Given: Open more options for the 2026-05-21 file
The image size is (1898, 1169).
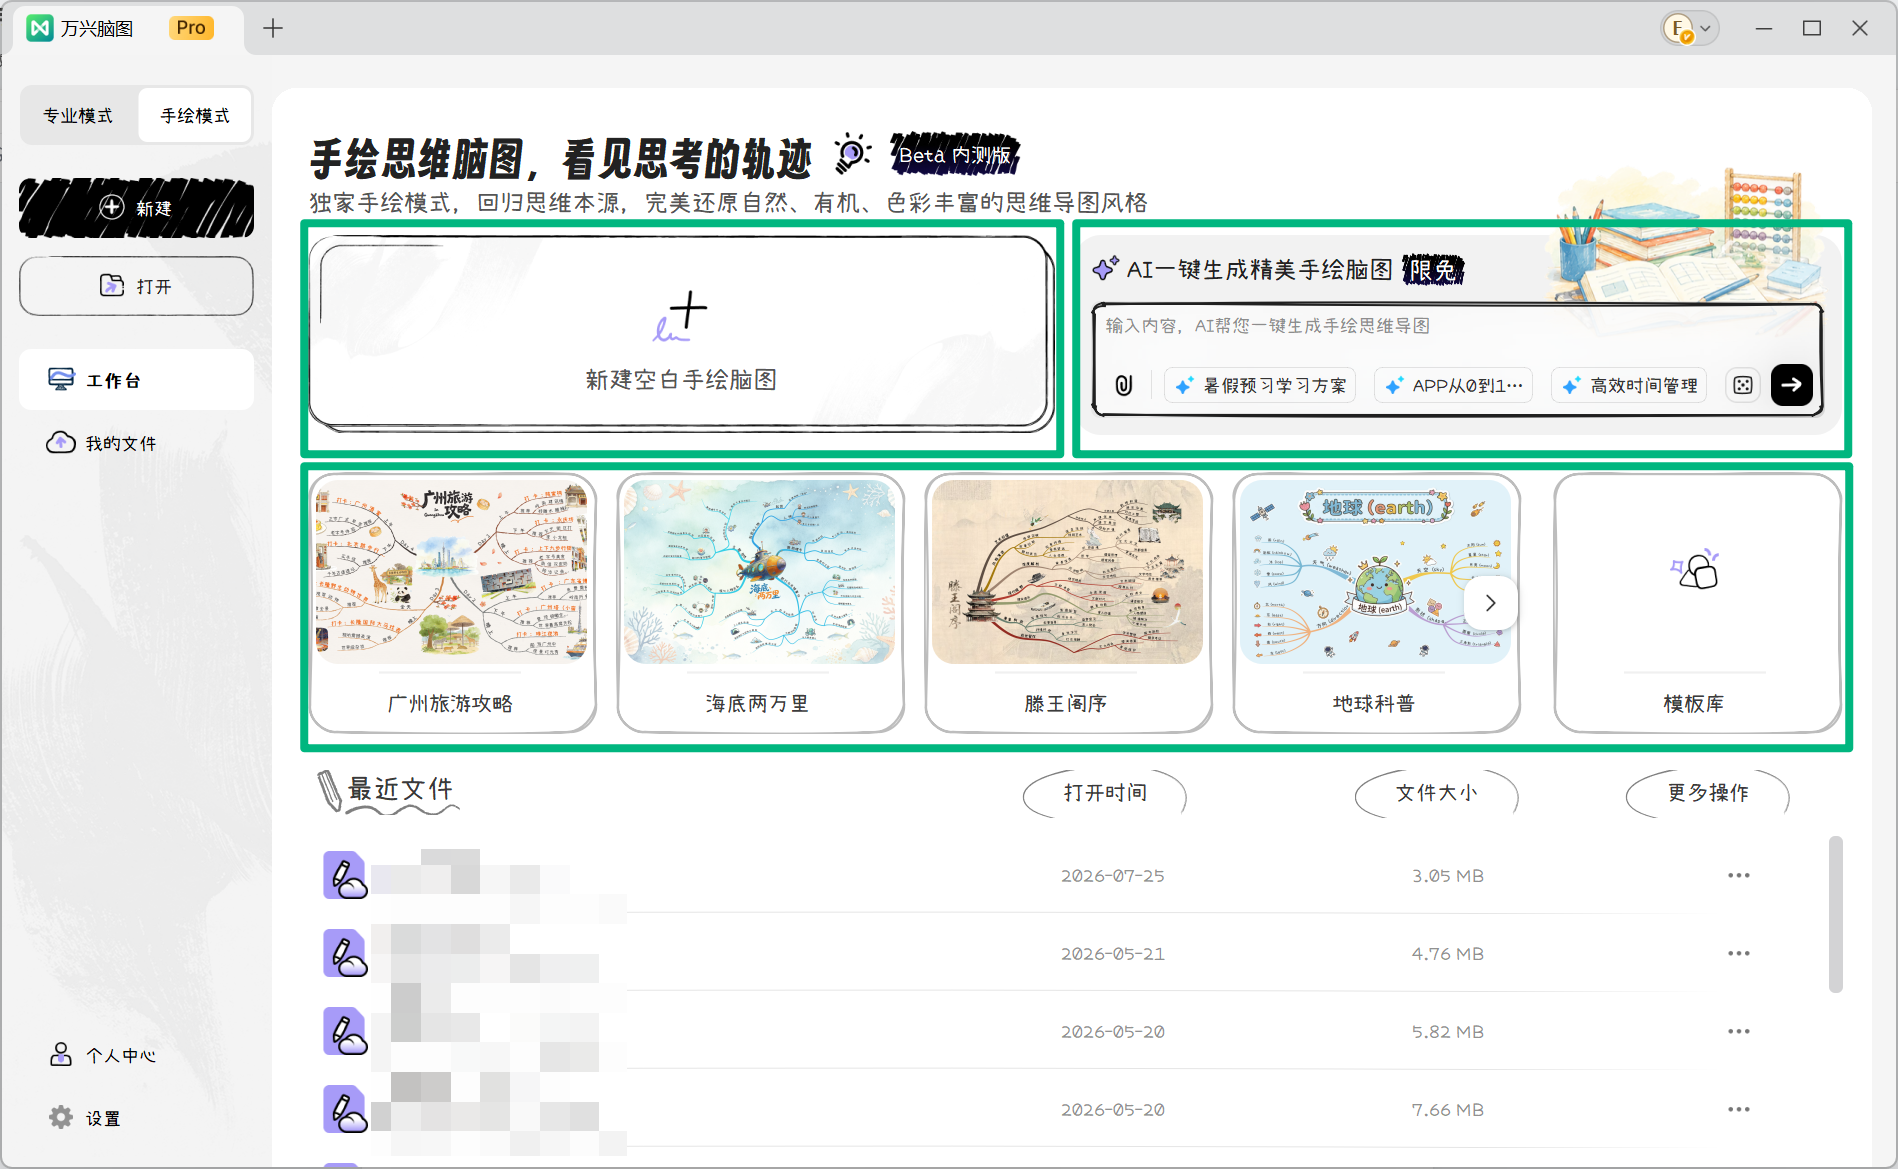Looking at the screenshot, I should click(x=1739, y=953).
